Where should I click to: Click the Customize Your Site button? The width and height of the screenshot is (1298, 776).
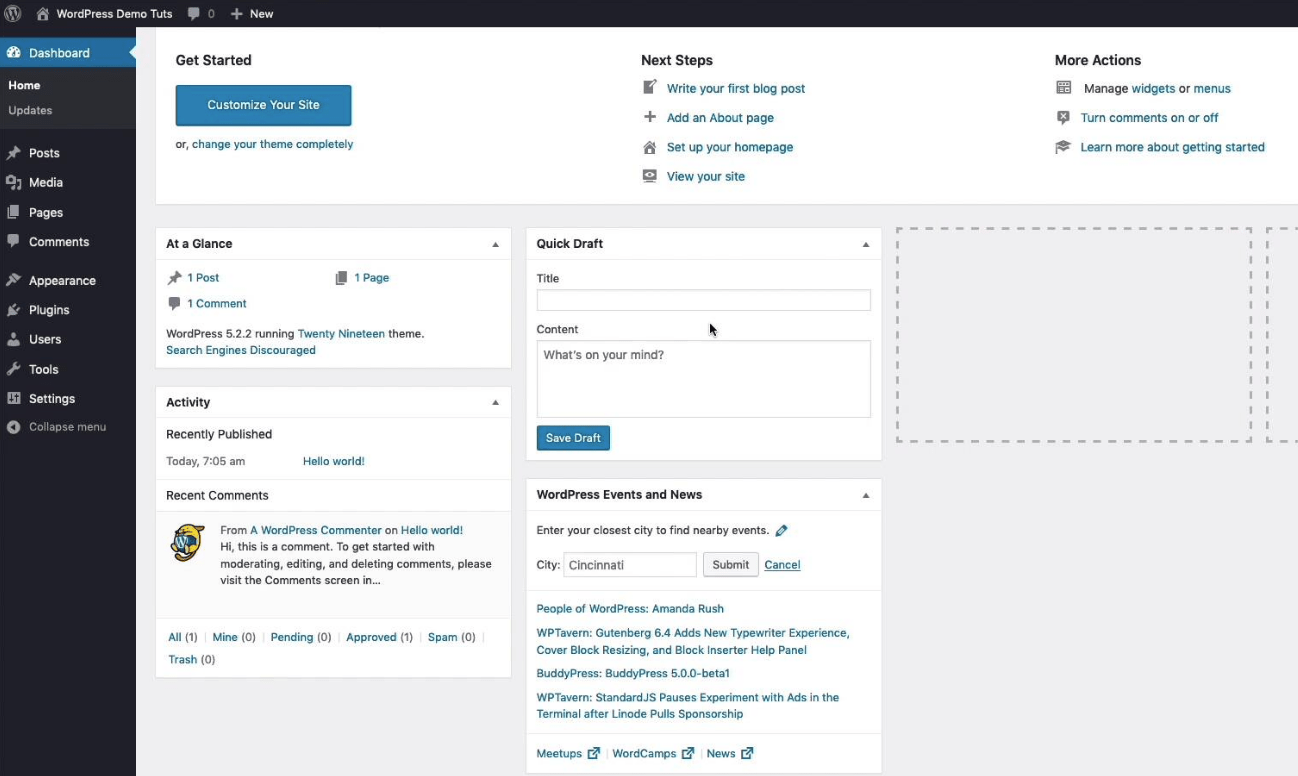click(x=263, y=105)
